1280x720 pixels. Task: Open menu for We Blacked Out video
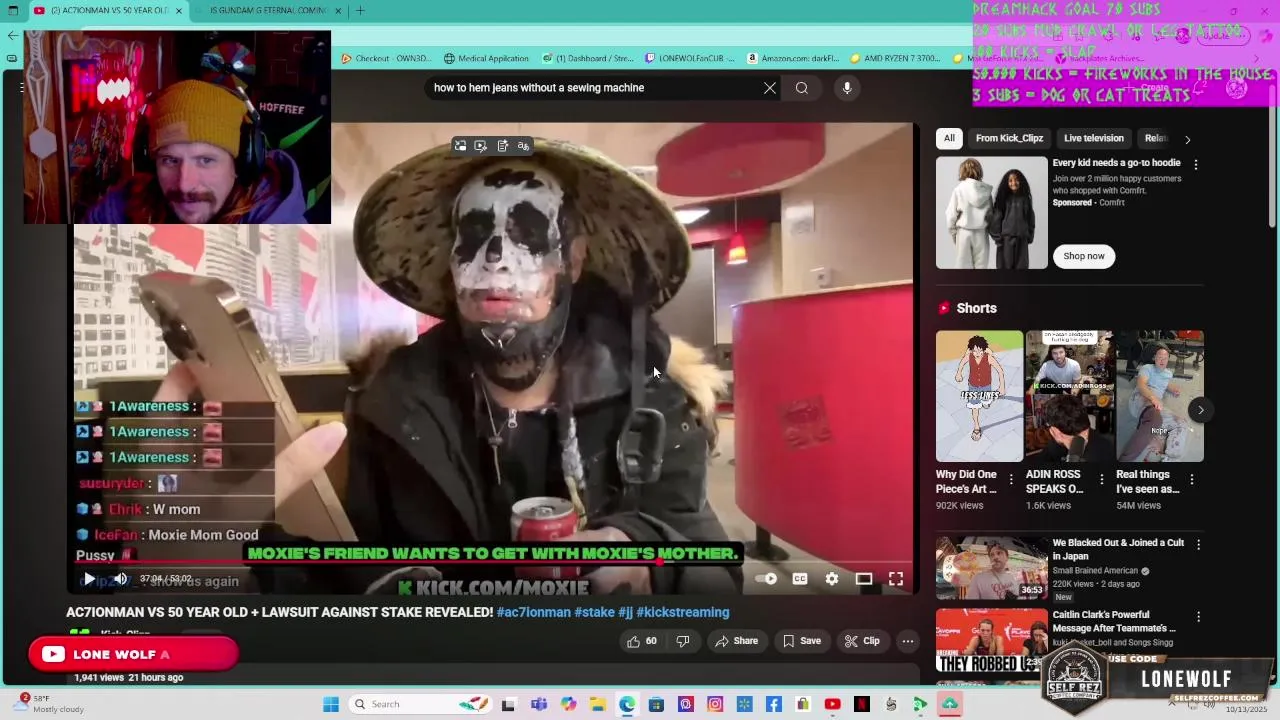click(x=1198, y=545)
